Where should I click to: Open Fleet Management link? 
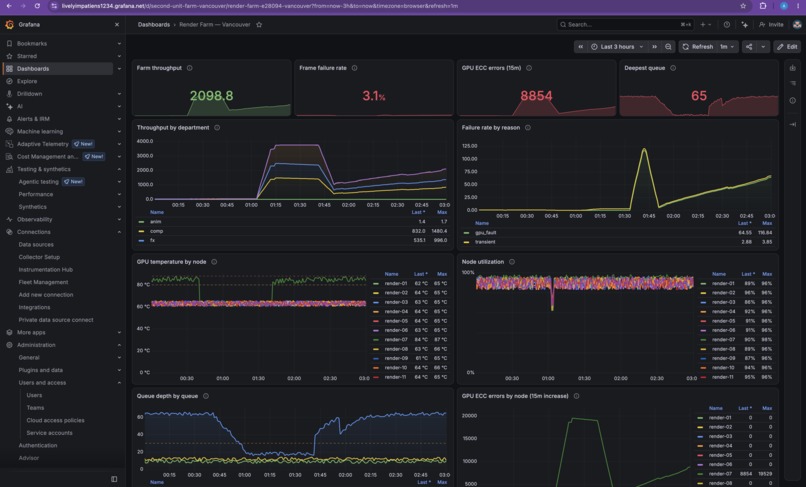(43, 282)
